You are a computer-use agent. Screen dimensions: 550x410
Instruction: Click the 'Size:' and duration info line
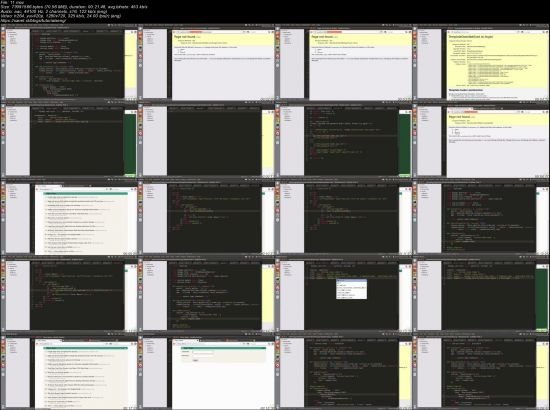pos(74,7)
